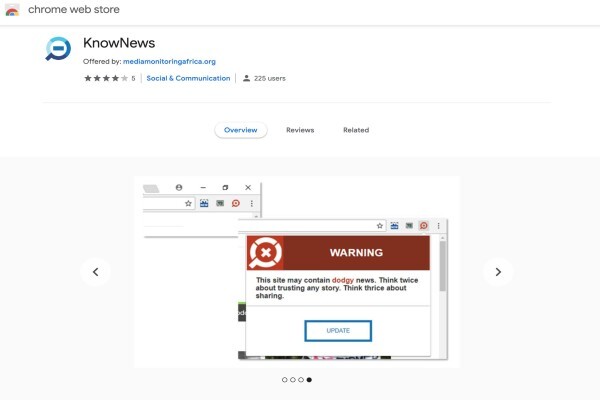The width and height of the screenshot is (600, 400).
Task: Click the KnowNews extension title
Action: coord(119,43)
